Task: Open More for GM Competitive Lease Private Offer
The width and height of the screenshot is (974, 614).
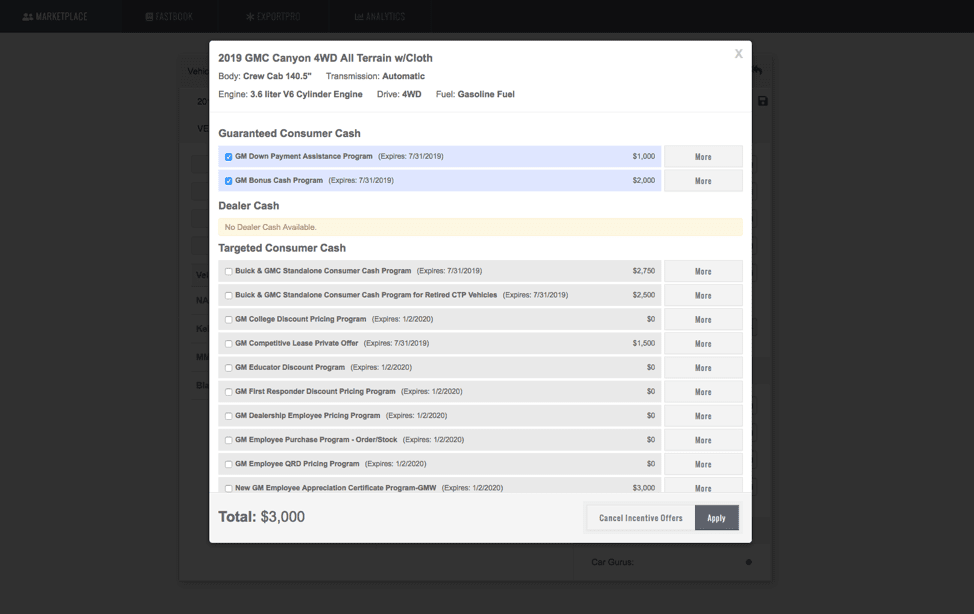Action: click(x=703, y=344)
